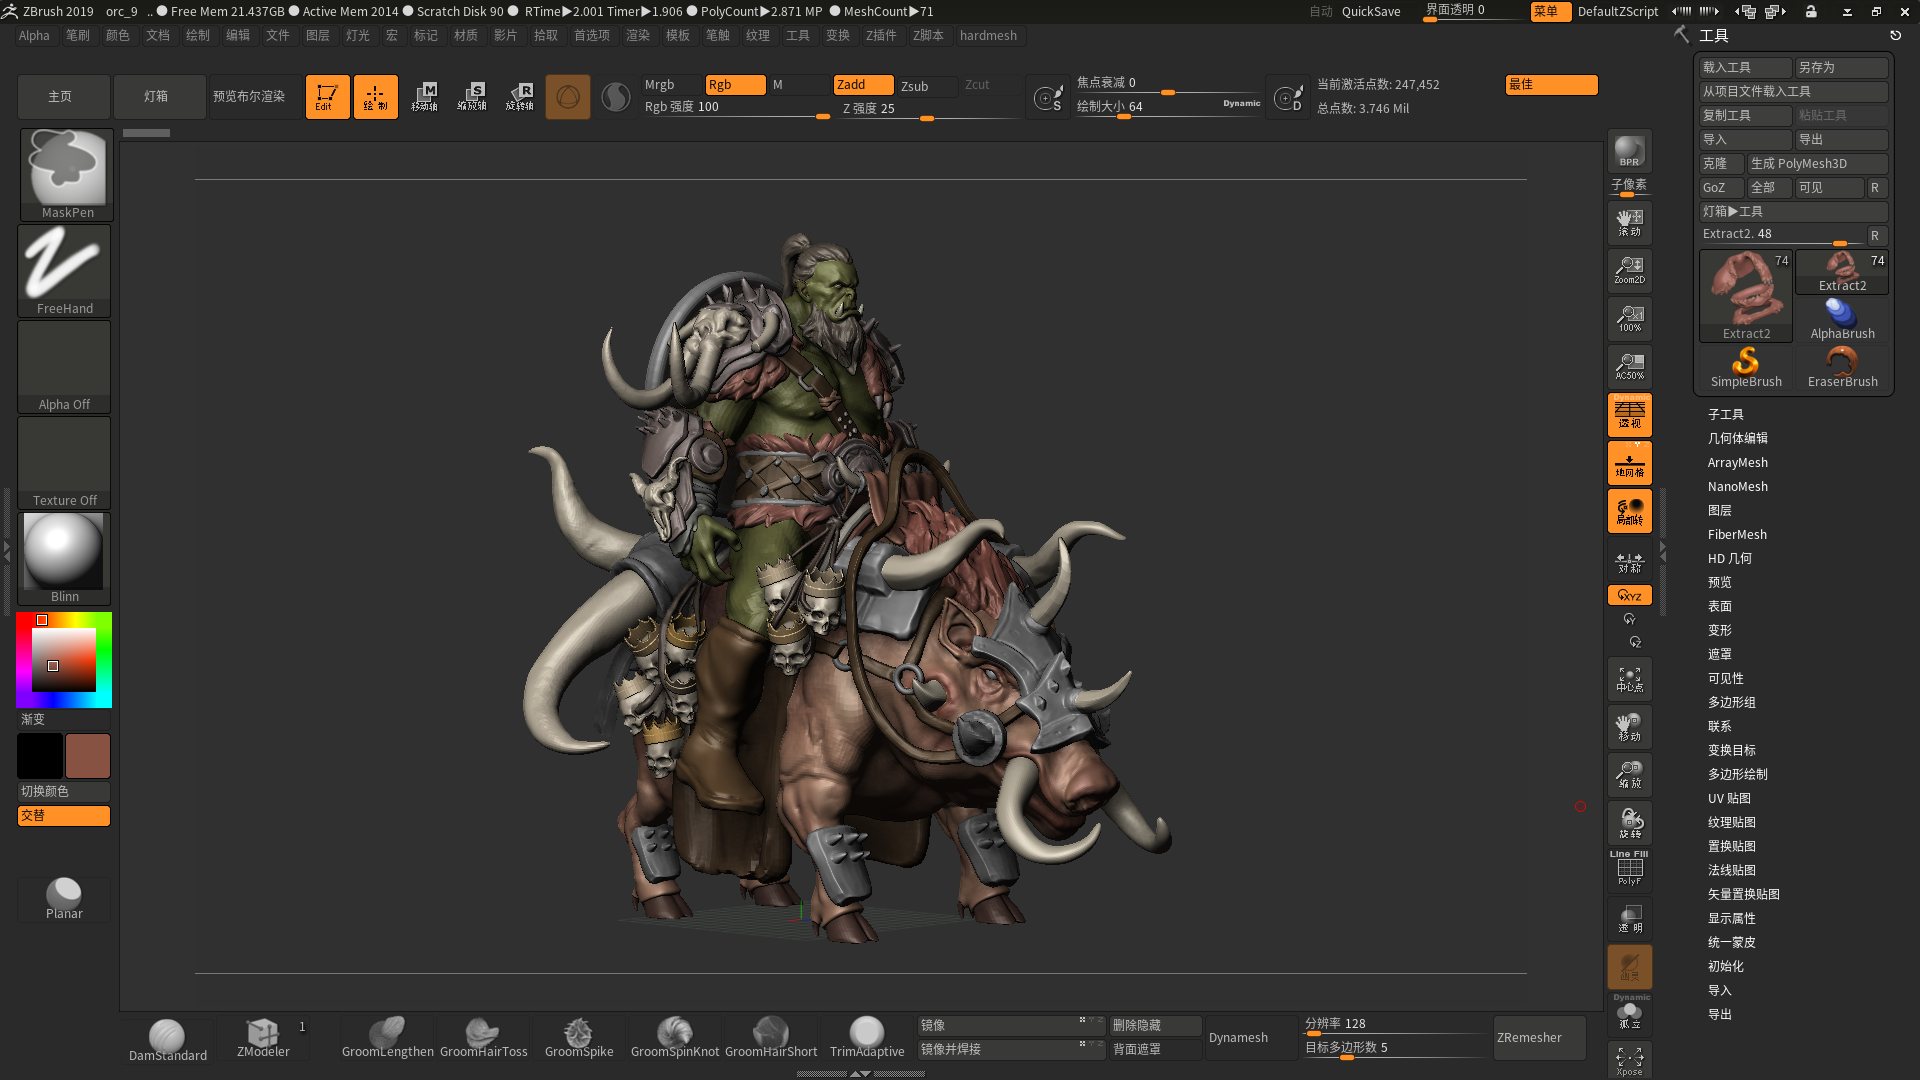Click the brown secondary color swatch
Image resolution: width=1920 pixels, height=1080 pixels.
click(x=88, y=756)
